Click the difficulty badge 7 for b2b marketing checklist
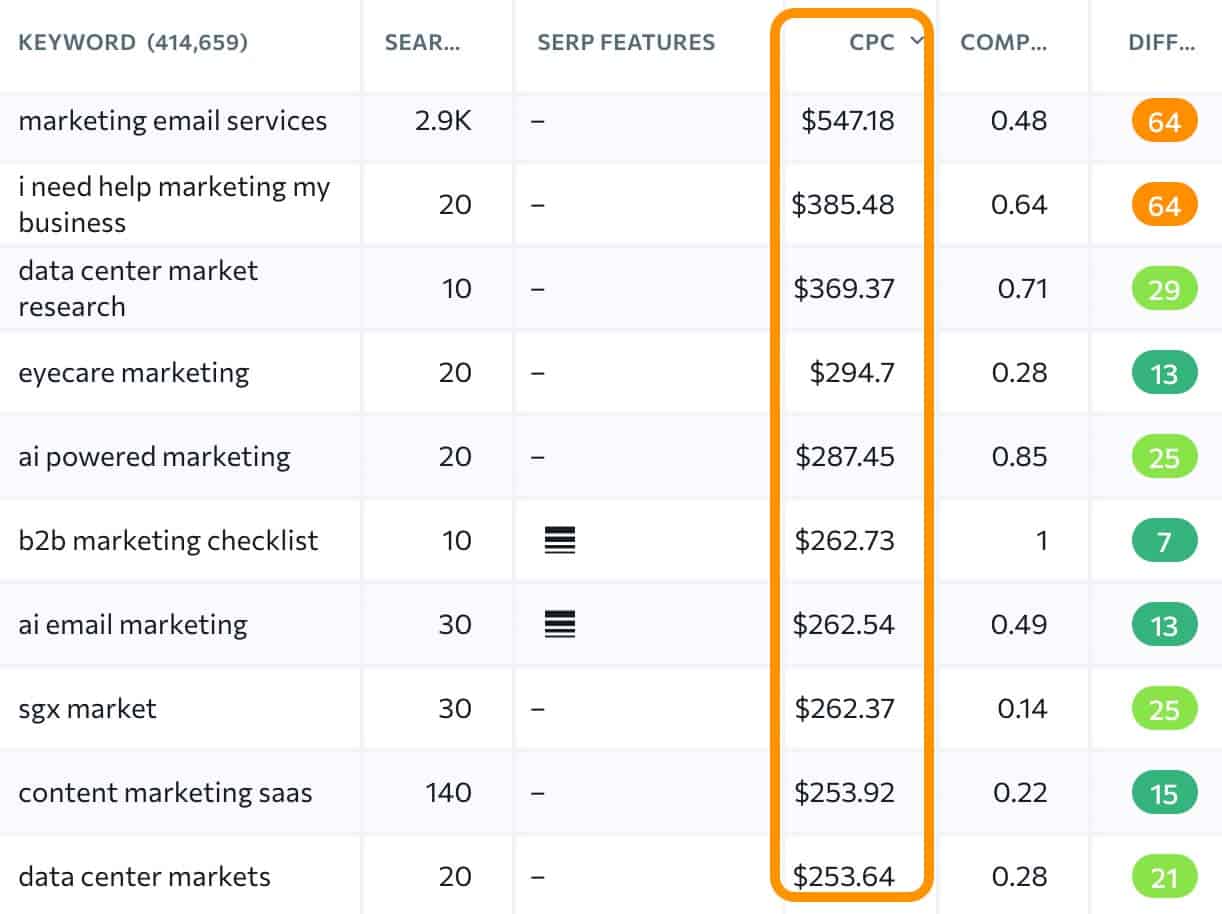 point(1162,540)
